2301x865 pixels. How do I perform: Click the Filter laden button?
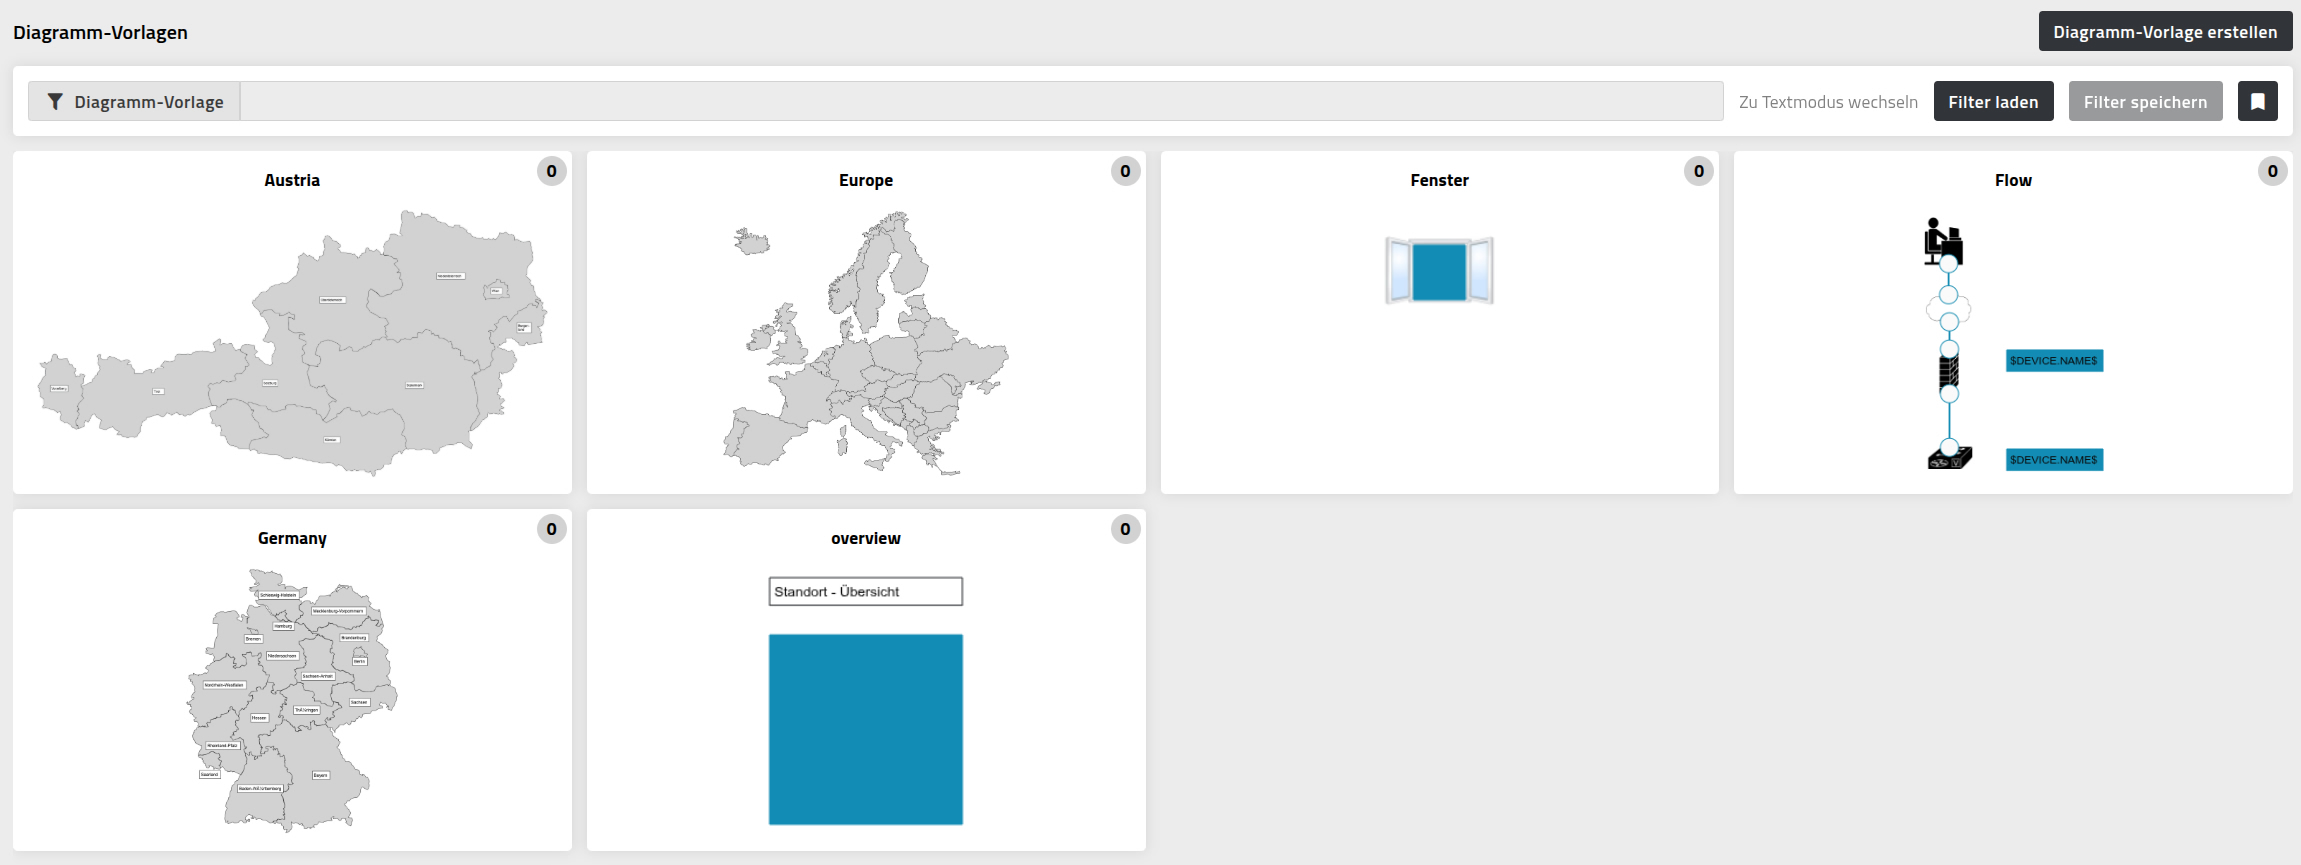point(1993,101)
